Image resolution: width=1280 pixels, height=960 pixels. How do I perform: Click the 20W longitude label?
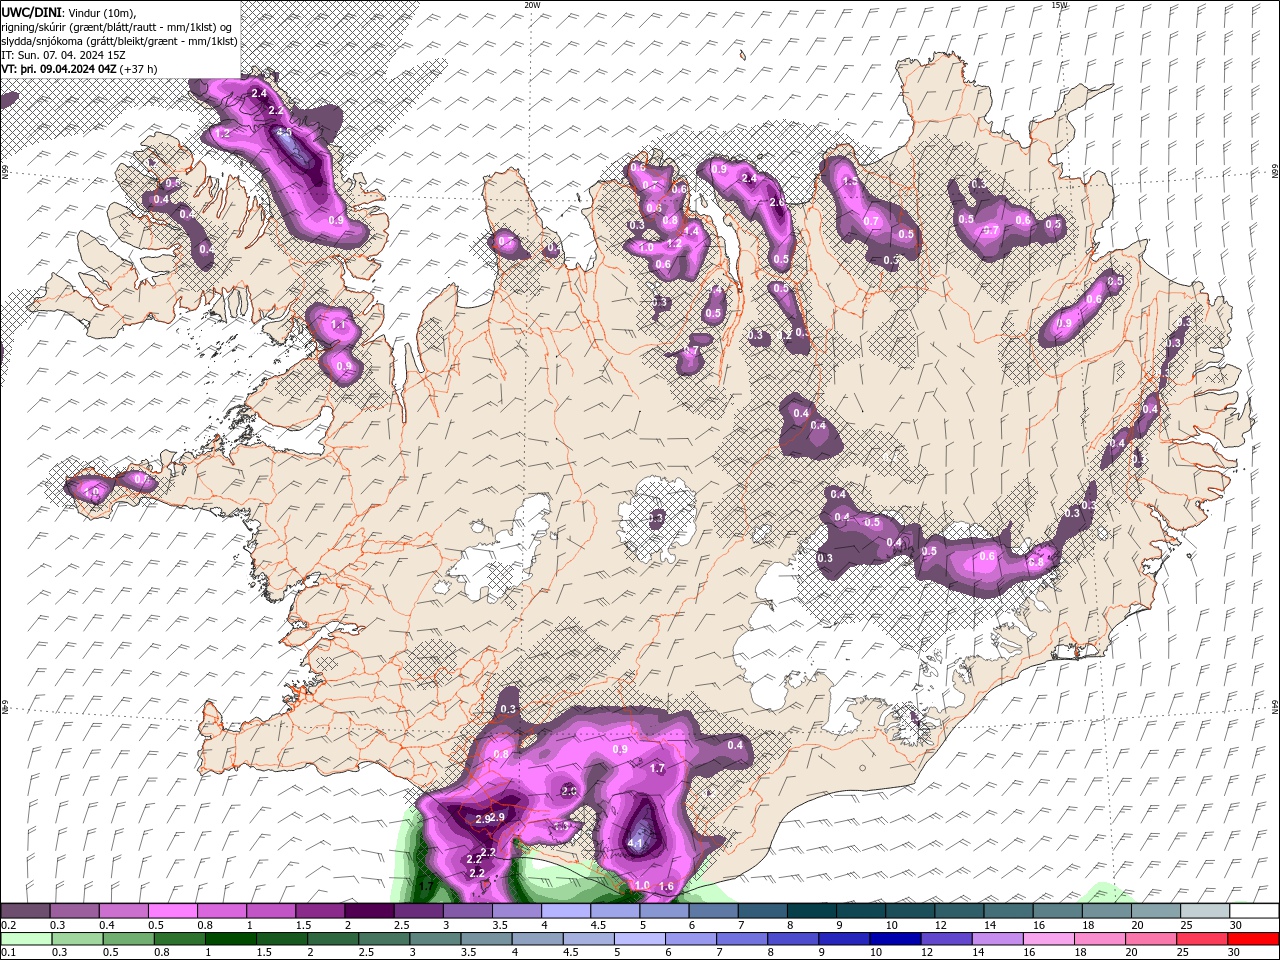(x=532, y=5)
